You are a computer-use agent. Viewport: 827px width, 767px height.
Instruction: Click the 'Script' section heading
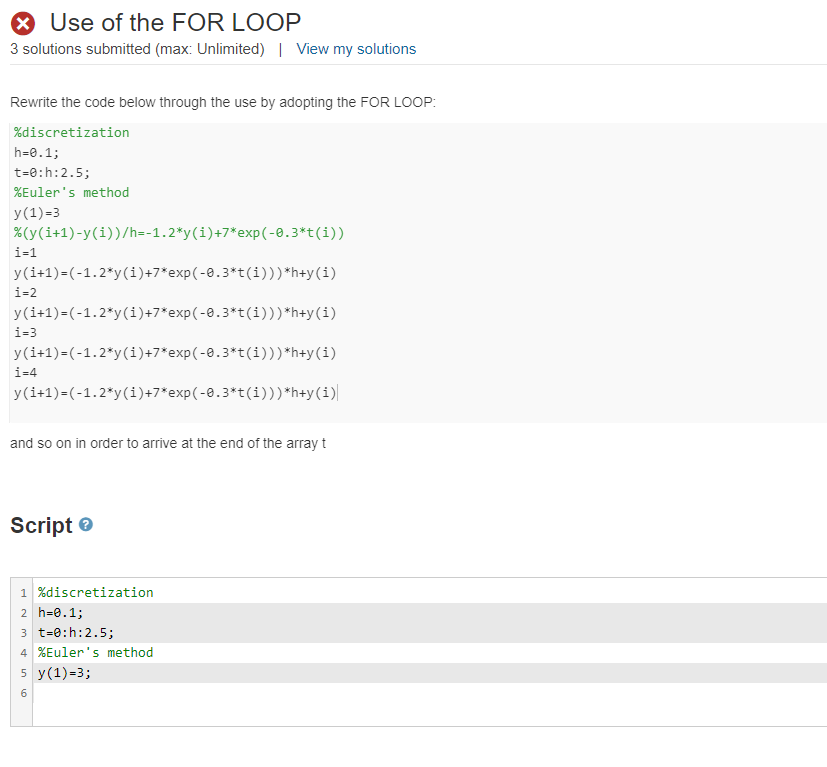click(42, 525)
